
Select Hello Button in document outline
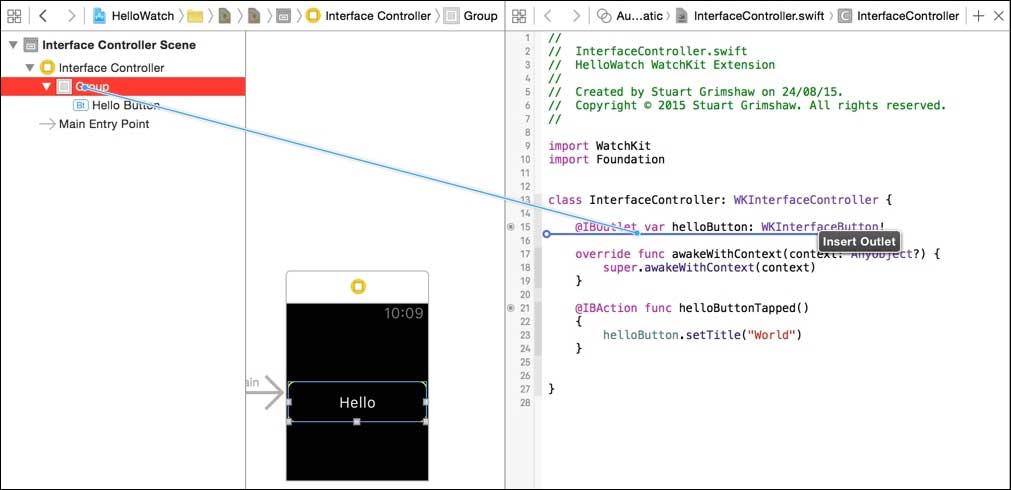(x=125, y=105)
